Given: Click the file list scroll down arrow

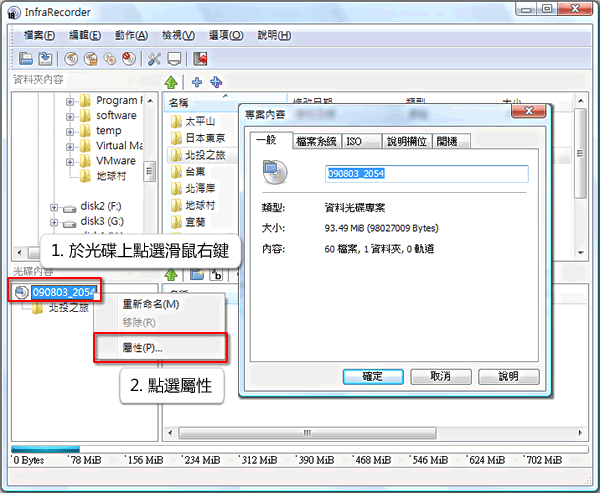Looking at the screenshot, I should pos(580,253).
